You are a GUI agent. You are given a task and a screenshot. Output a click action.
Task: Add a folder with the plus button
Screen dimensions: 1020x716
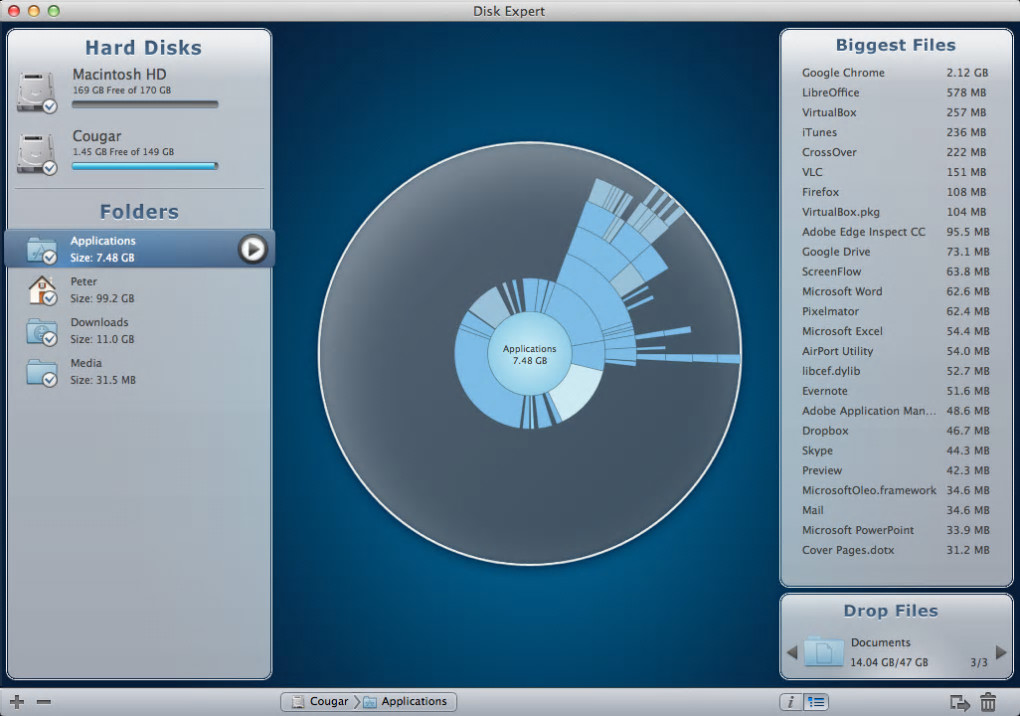click(18, 702)
